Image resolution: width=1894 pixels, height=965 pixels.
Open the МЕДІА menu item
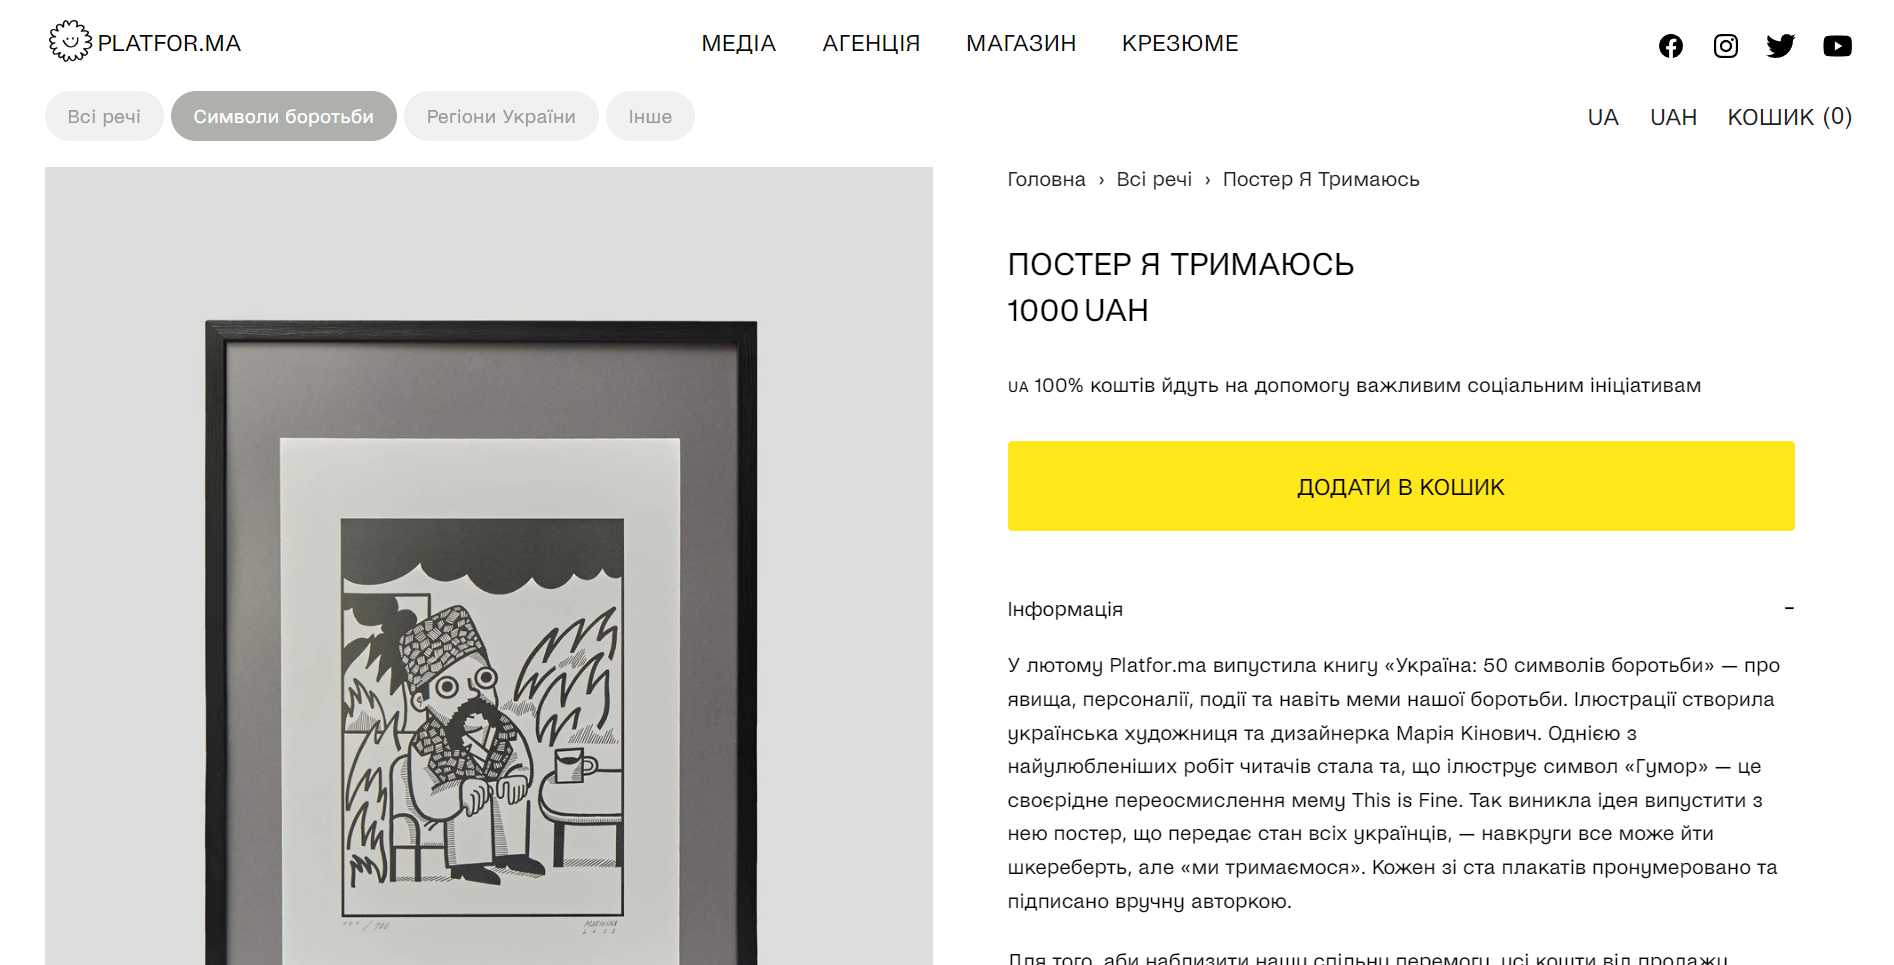(x=739, y=43)
